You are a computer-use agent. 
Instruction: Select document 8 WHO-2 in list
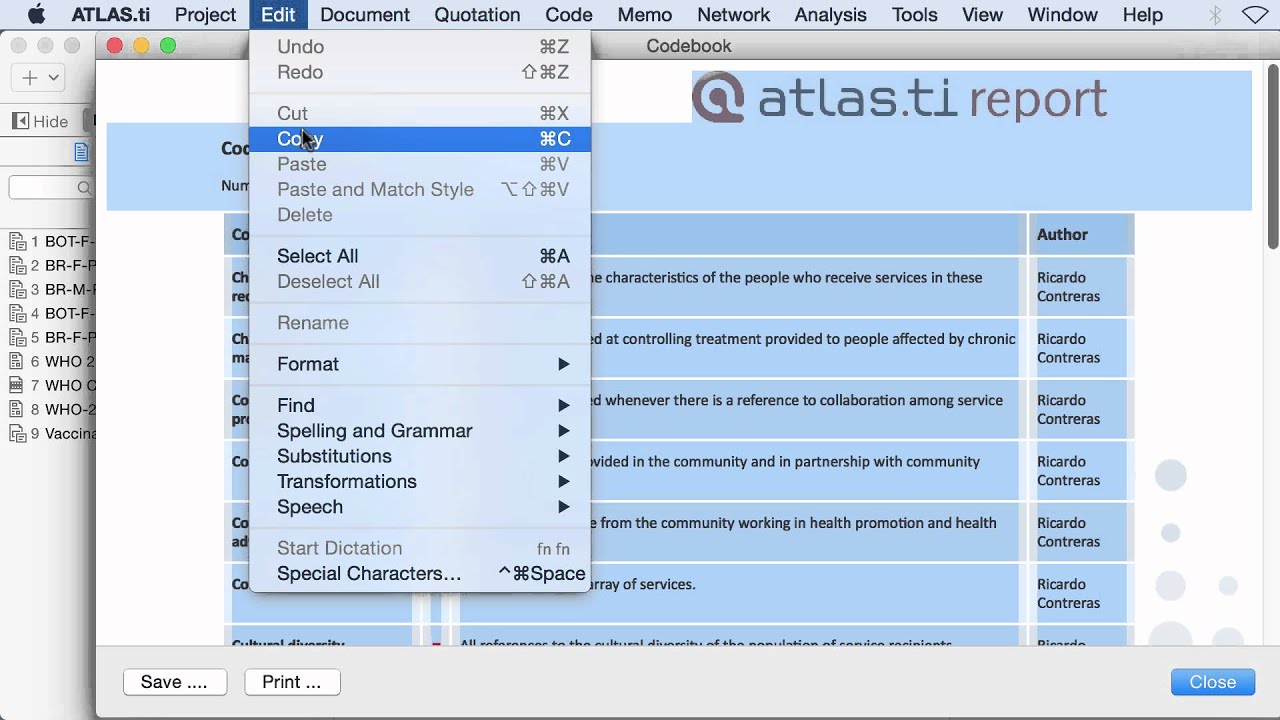[x=52, y=409]
